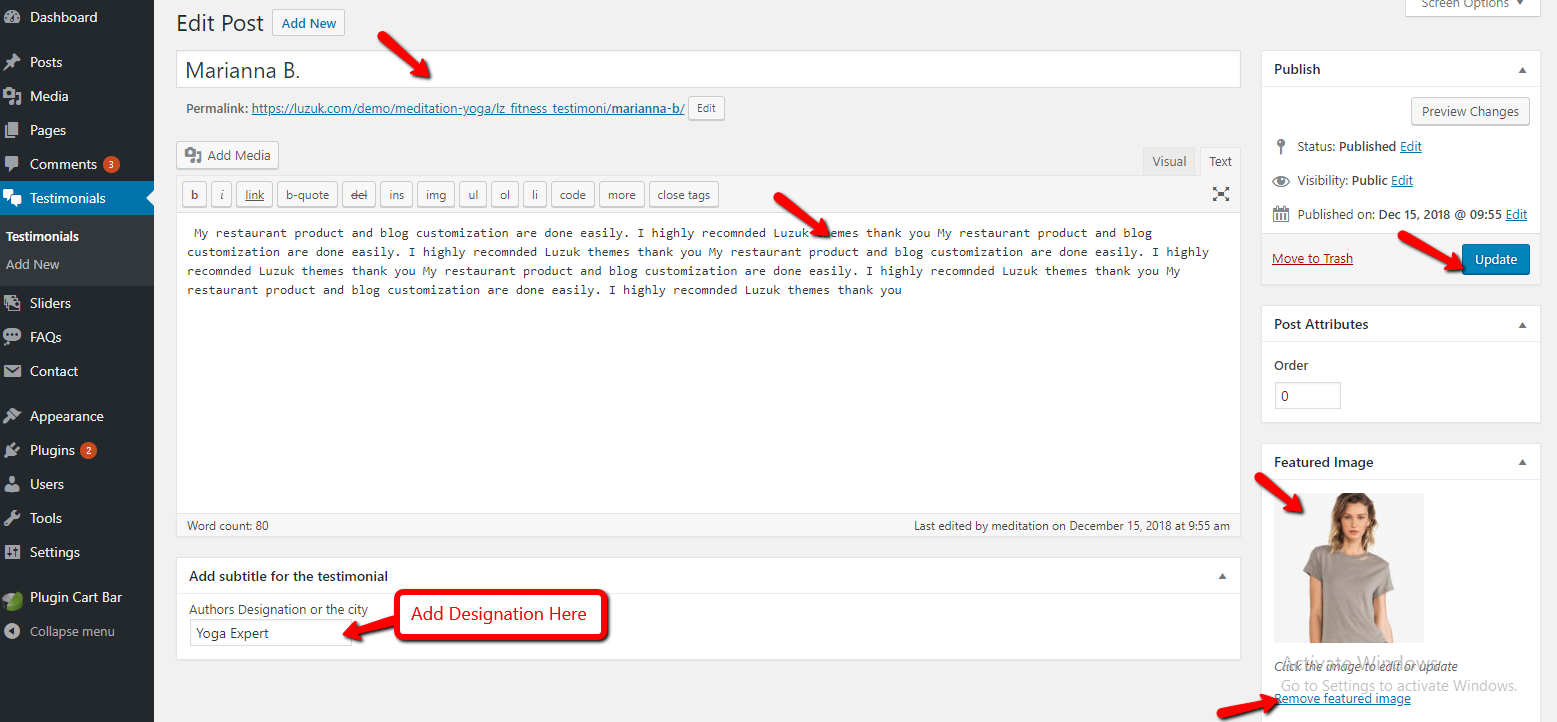Click the Dashboard icon in sidebar

click(x=12, y=17)
